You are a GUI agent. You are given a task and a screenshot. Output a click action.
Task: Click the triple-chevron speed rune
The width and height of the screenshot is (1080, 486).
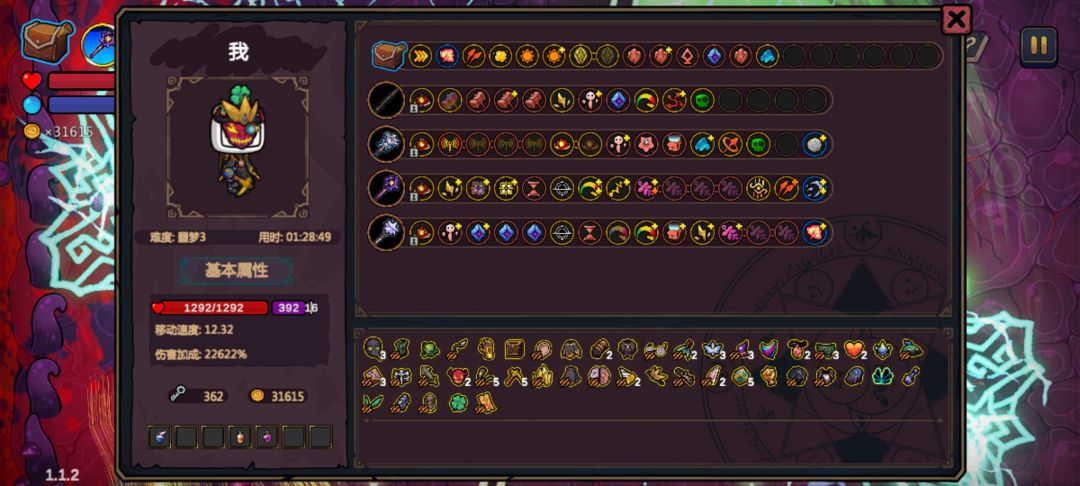(420, 56)
